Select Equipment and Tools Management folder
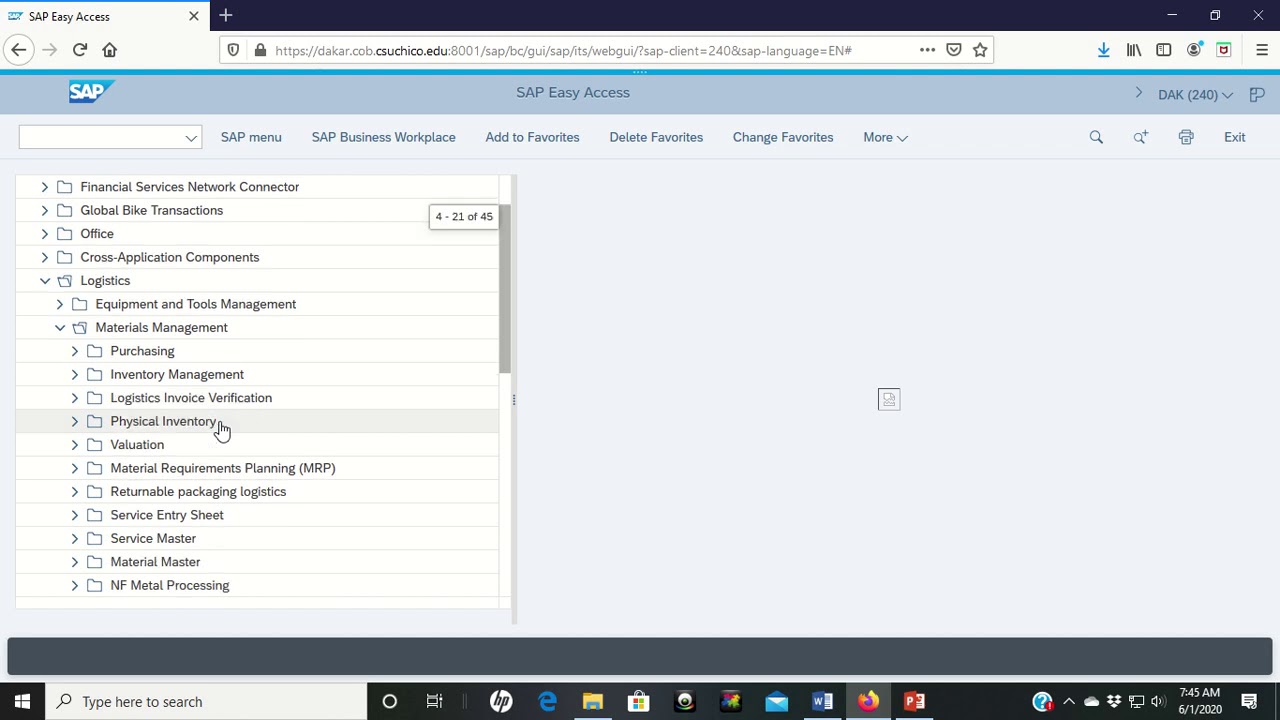 tap(196, 304)
